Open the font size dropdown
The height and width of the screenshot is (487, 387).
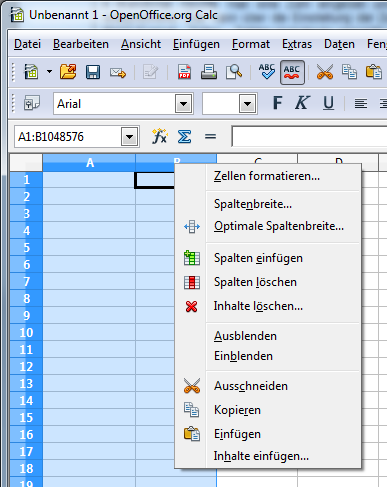click(x=247, y=104)
